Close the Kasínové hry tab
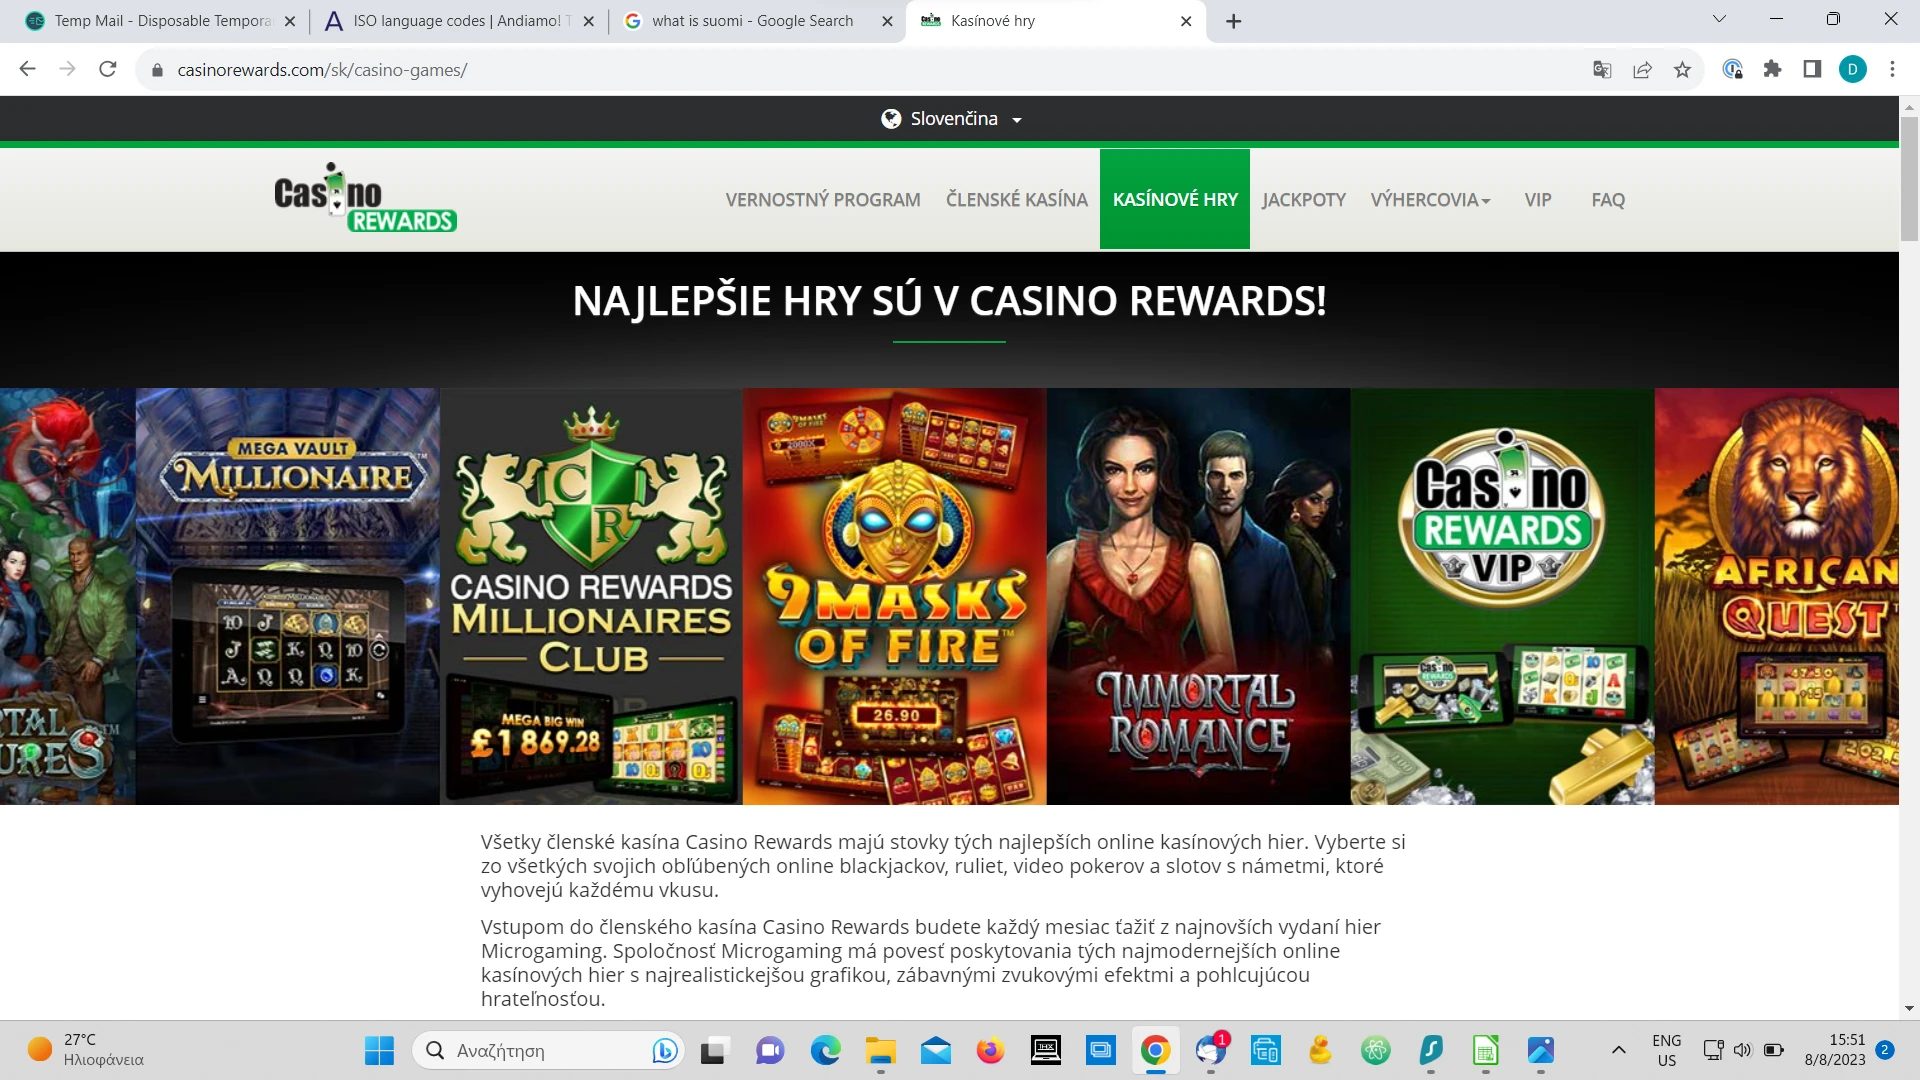The image size is (1920, 1080). [1186, 21]
